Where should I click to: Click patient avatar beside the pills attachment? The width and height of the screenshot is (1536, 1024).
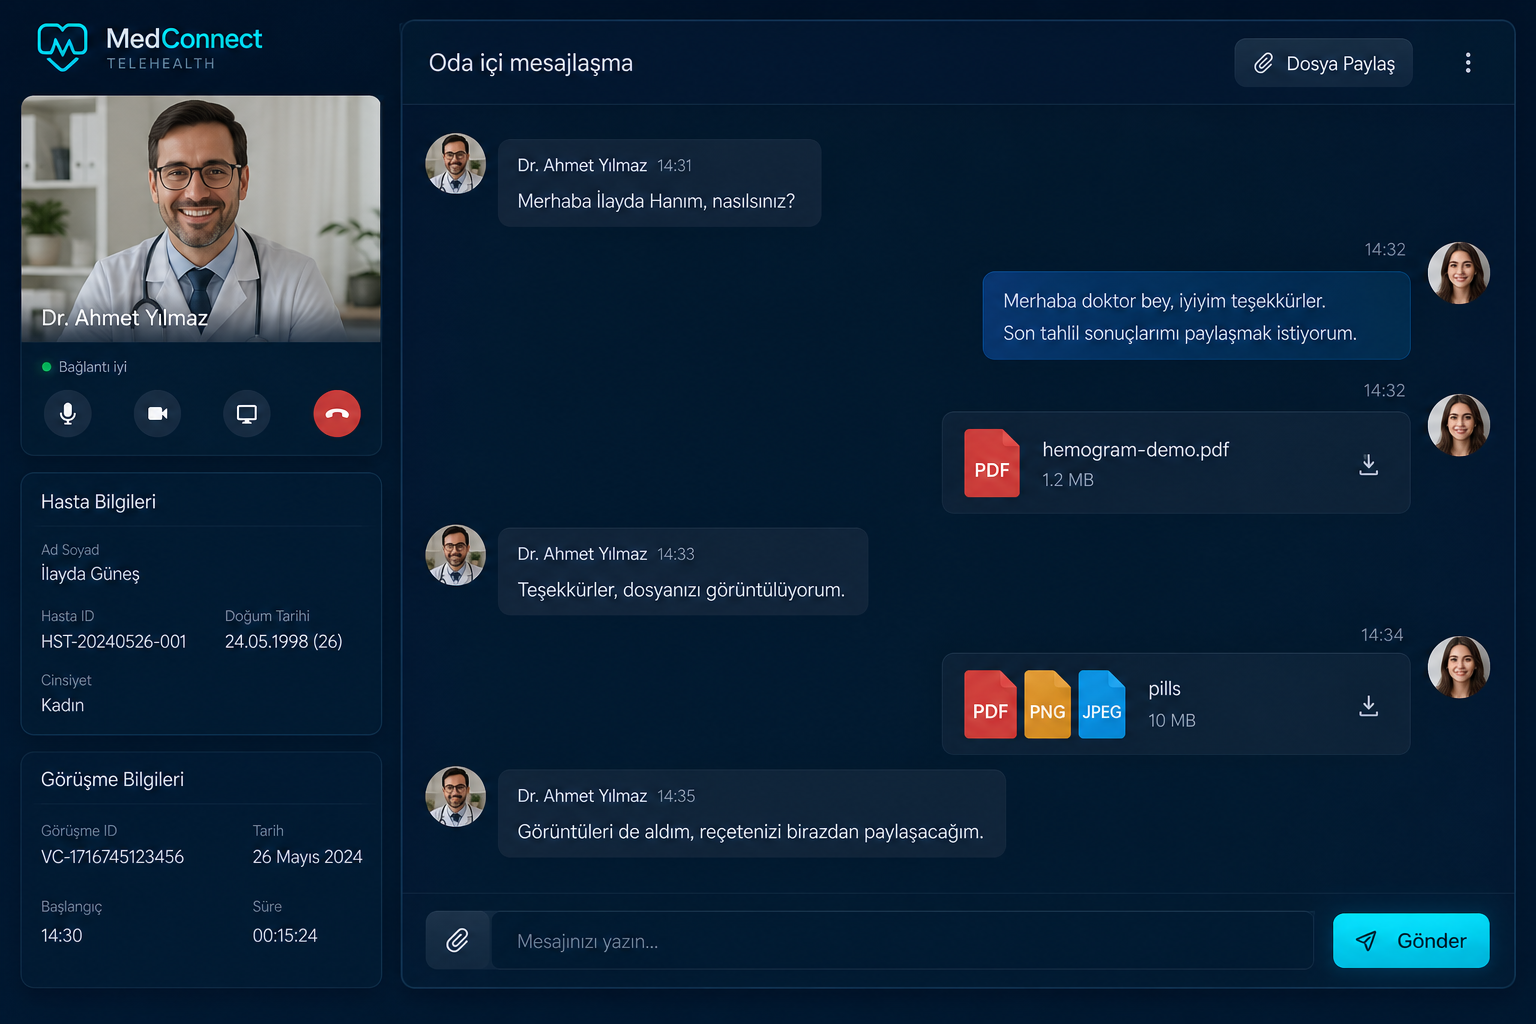1459,667
